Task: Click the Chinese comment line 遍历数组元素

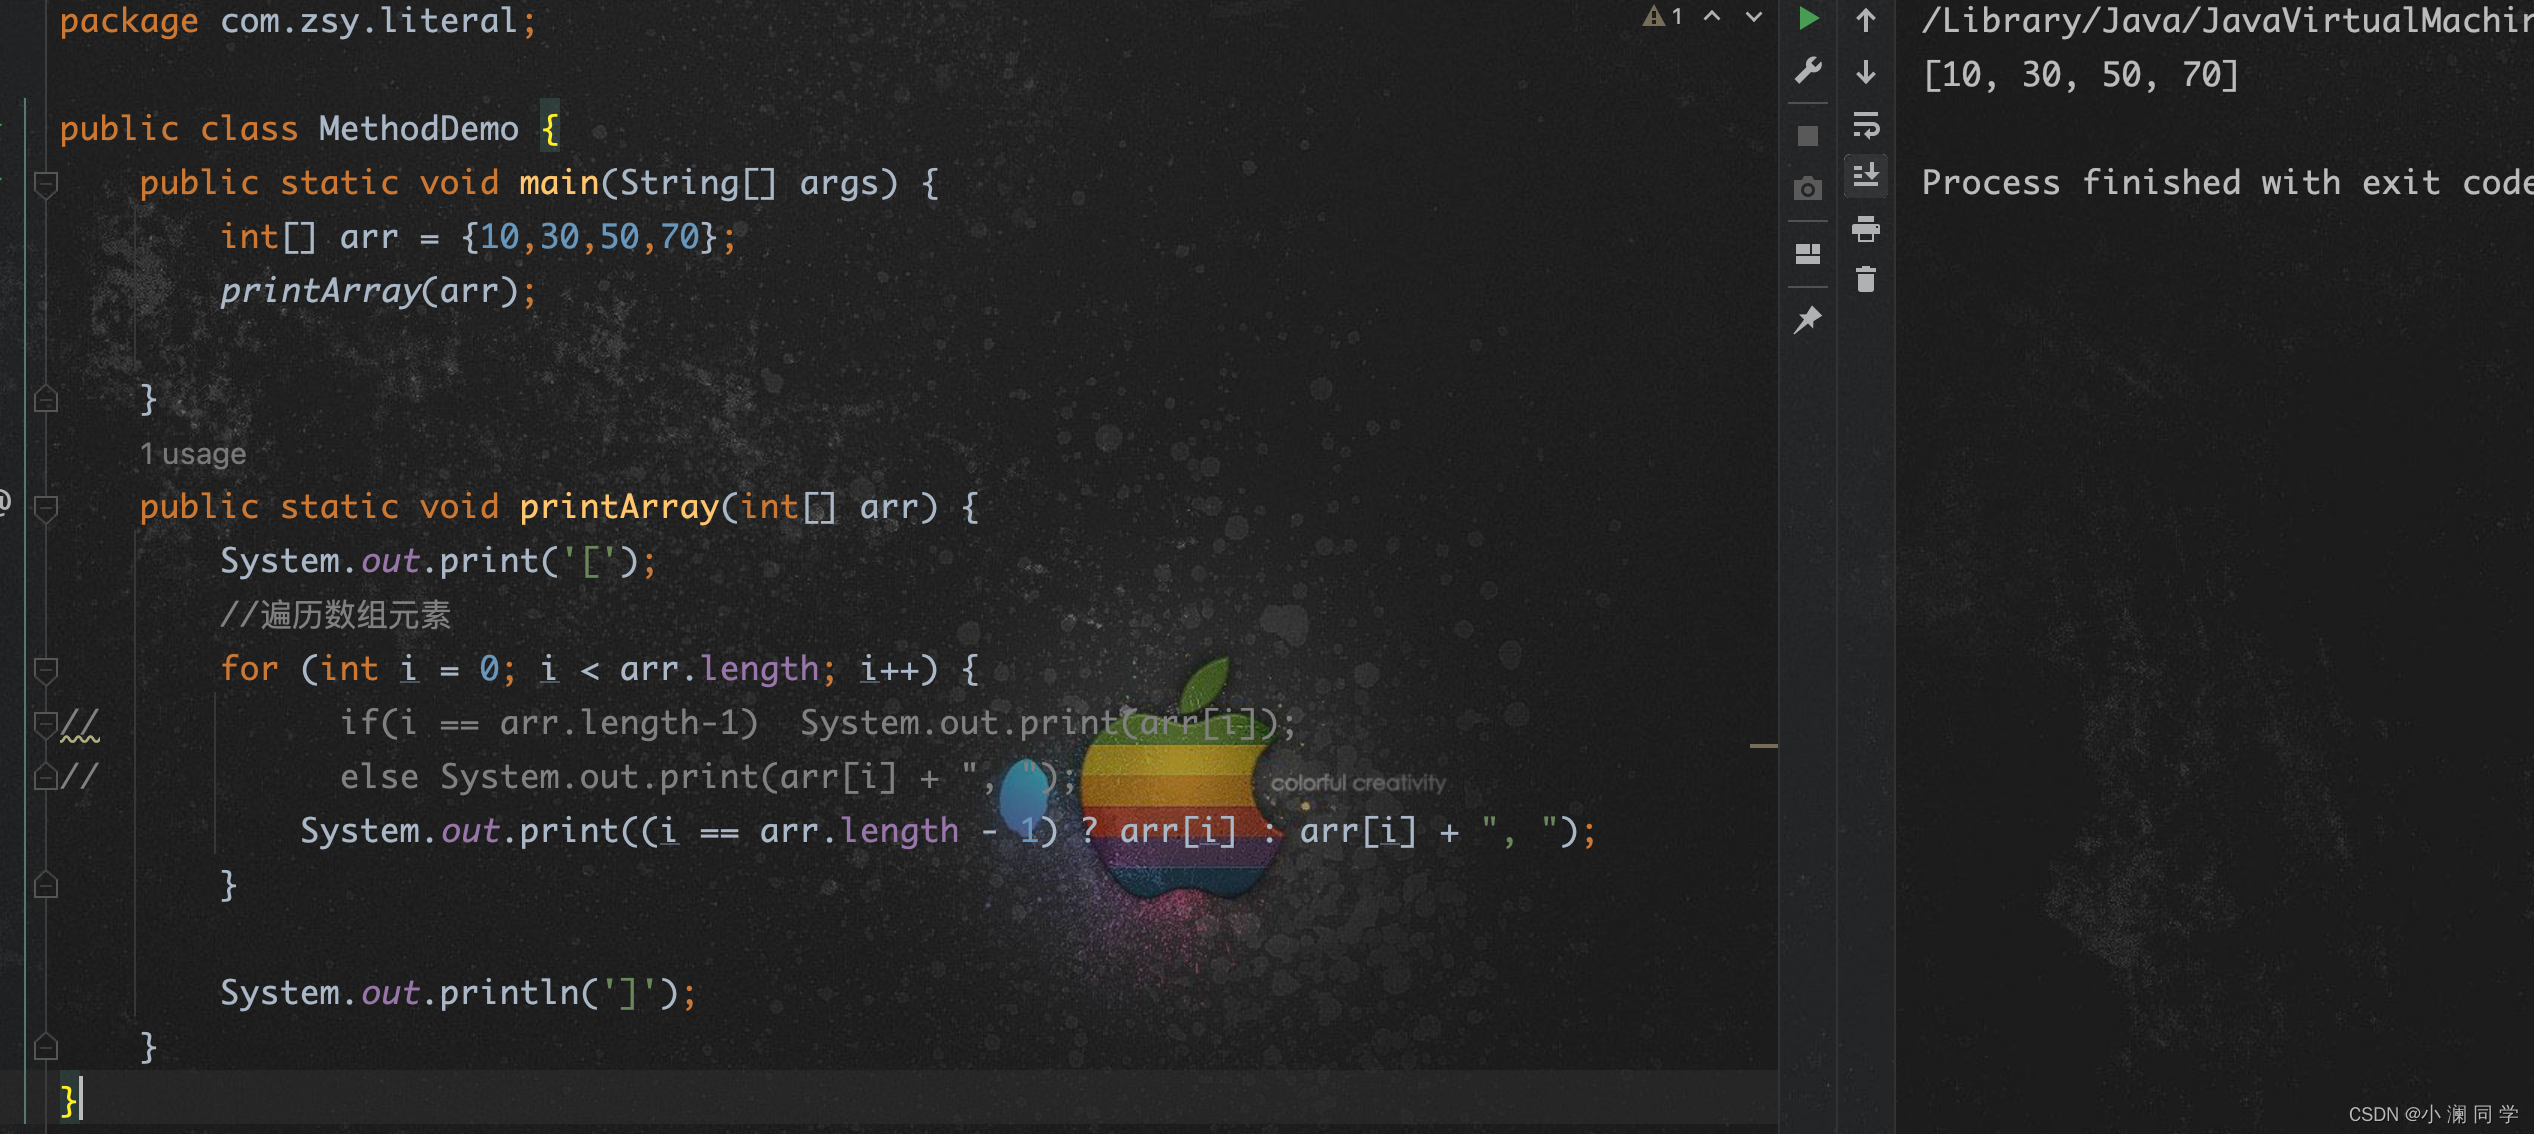Action: 336,614
